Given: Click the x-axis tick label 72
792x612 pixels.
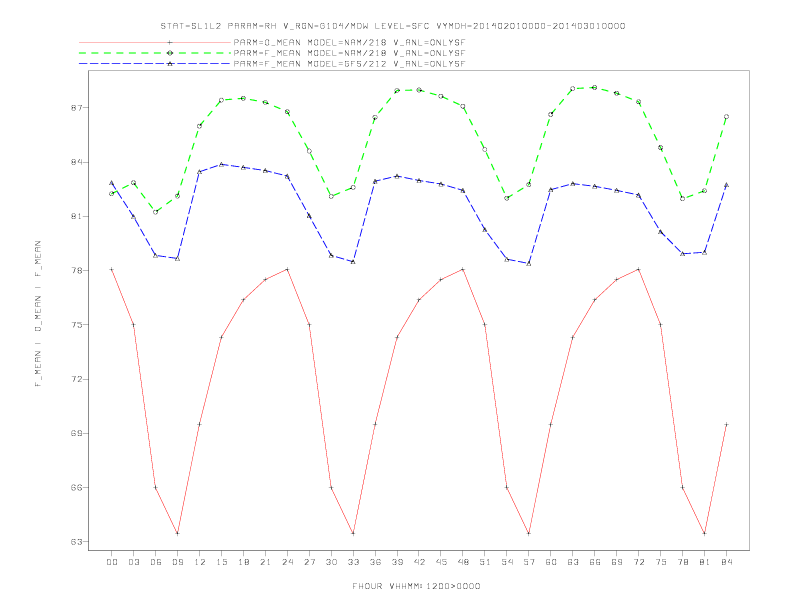Looking at the screenshot, I should point(638,562).
